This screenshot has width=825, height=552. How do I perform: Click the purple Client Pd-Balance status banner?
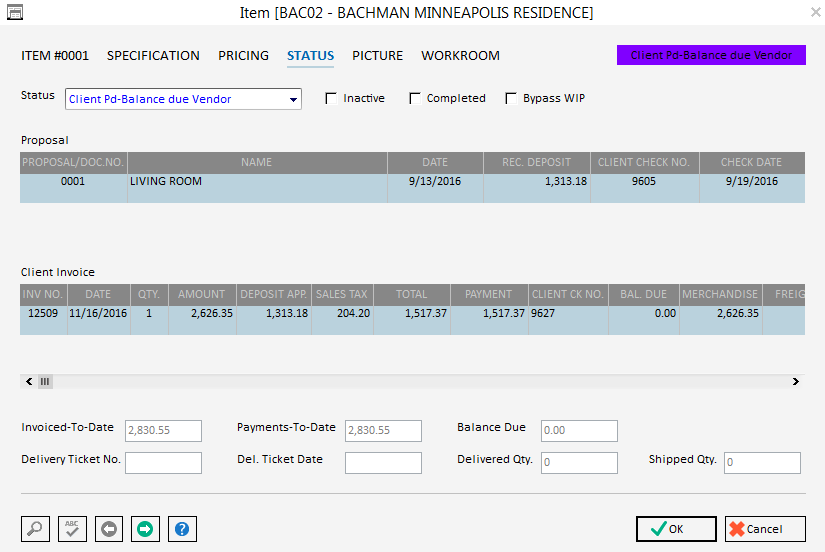pos(711,55)
